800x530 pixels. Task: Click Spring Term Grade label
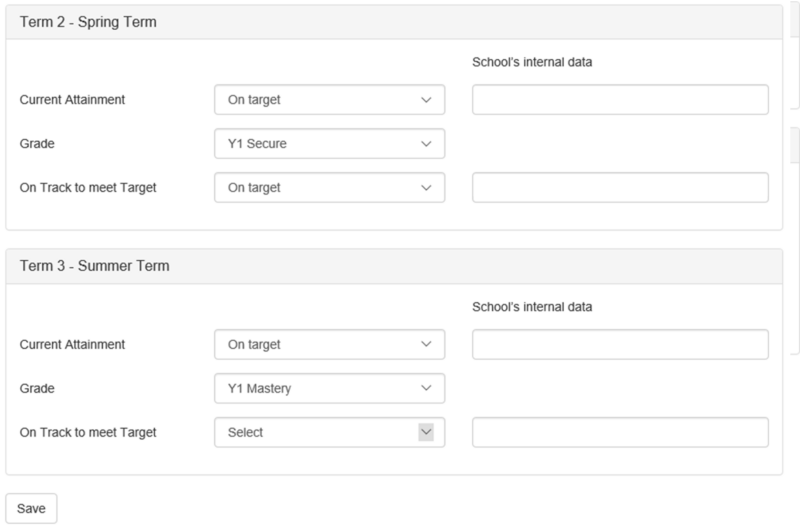pyautogui.click(x=37, y=143)
